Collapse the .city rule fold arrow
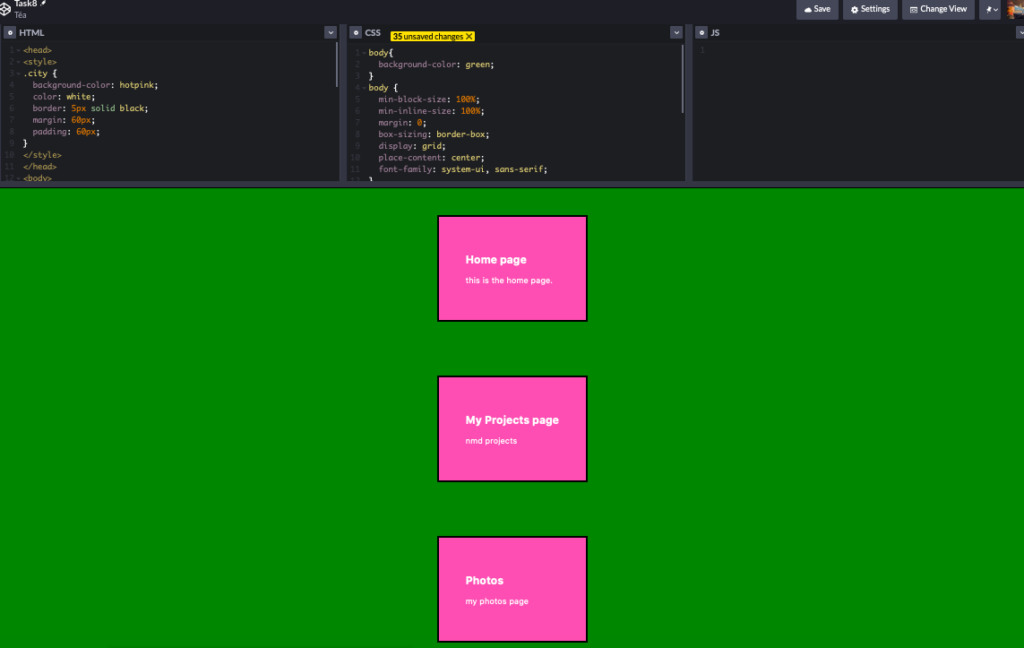This screenshot has width=1024, height=648. pos(18,74)
